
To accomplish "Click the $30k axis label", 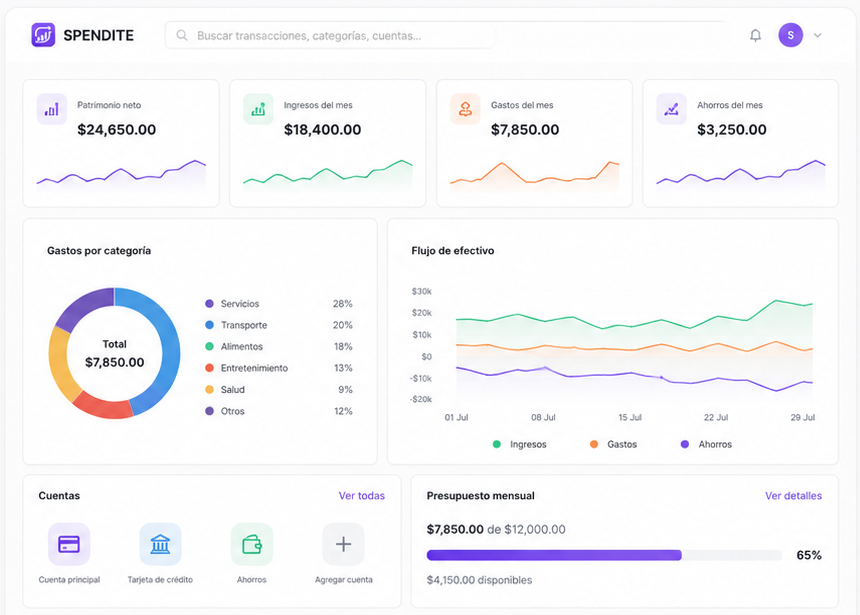I will coord(422,291).
